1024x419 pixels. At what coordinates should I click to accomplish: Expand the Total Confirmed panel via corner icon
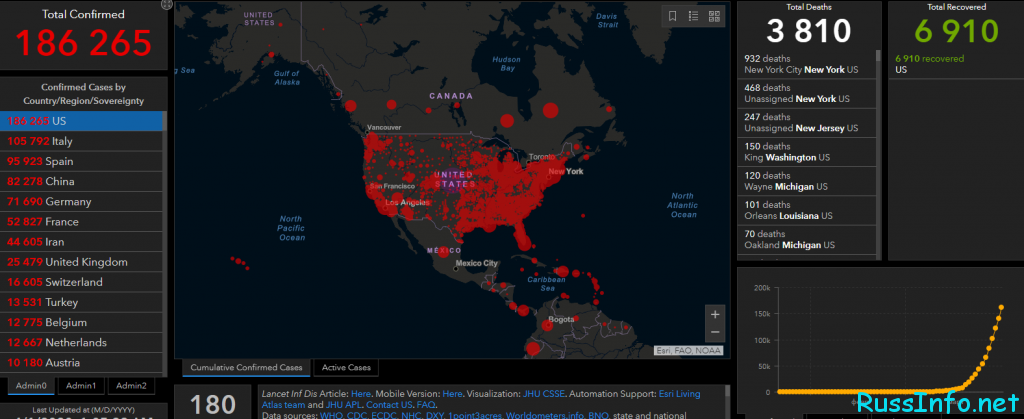167,5
